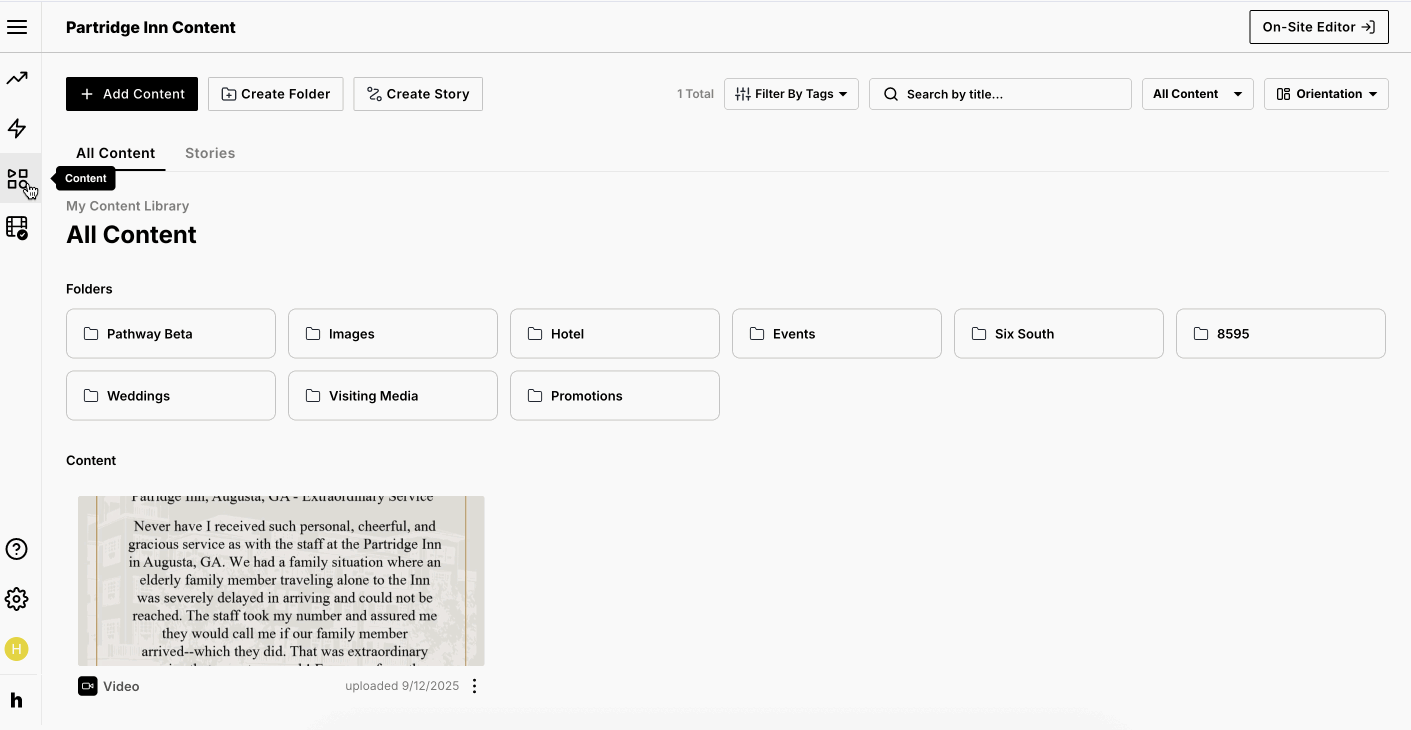Select the lightning quick-actions icon
Image resolution: width=1411 pixels, height=730 pixels.
(x=17, y=128)
